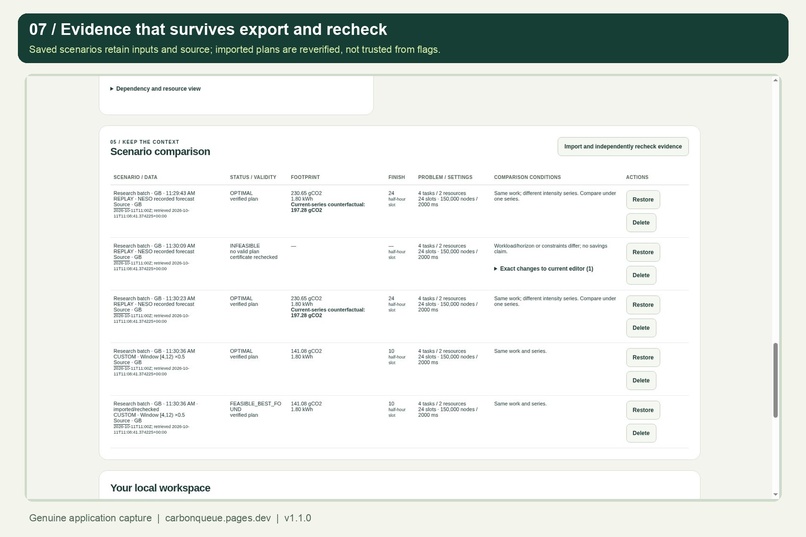Viewport: 806px width, 537px height.
Task: Delete the custom window 11:30:36 scenario
Action: (640, 380)
